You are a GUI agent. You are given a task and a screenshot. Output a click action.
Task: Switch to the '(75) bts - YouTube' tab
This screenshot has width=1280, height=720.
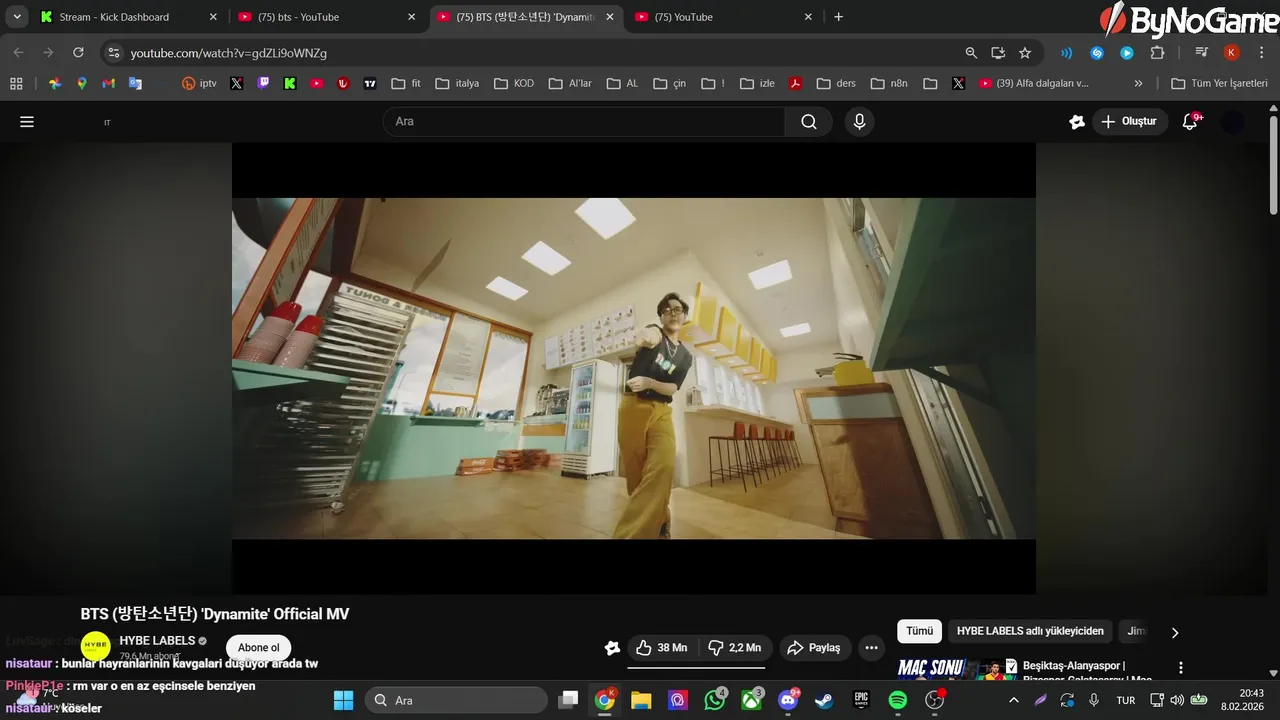pos(325,17)
